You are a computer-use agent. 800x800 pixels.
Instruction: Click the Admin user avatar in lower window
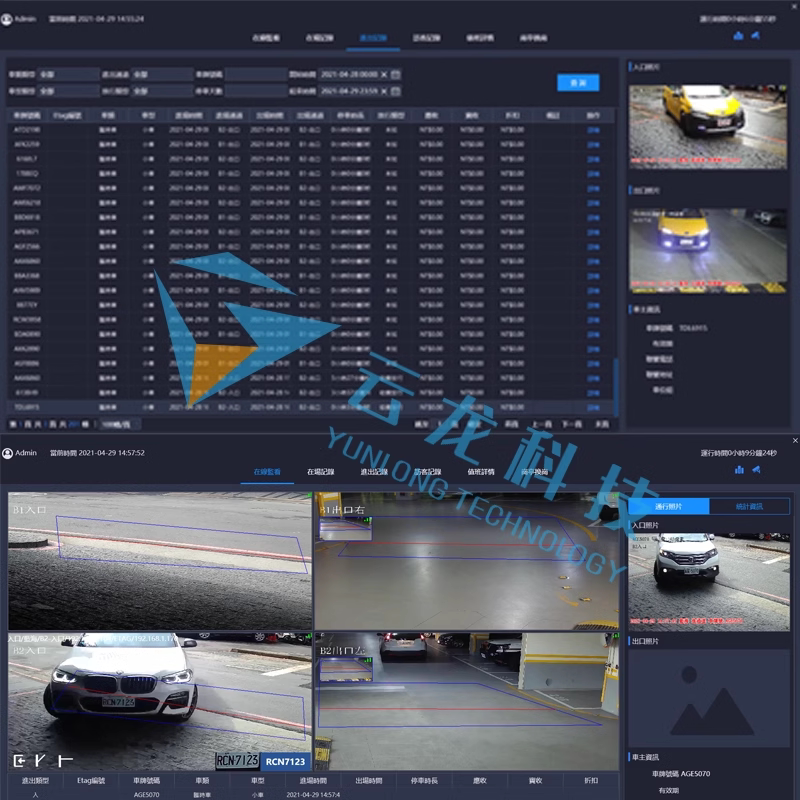7,453
